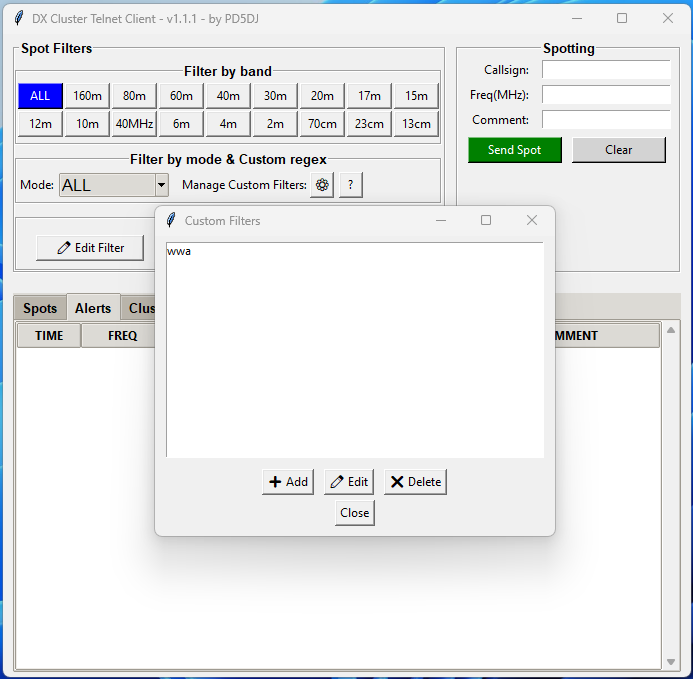Delete the selected custom filter
Image resolution: width=693 pixels, height=679 pixels.
tap(415, 482)
